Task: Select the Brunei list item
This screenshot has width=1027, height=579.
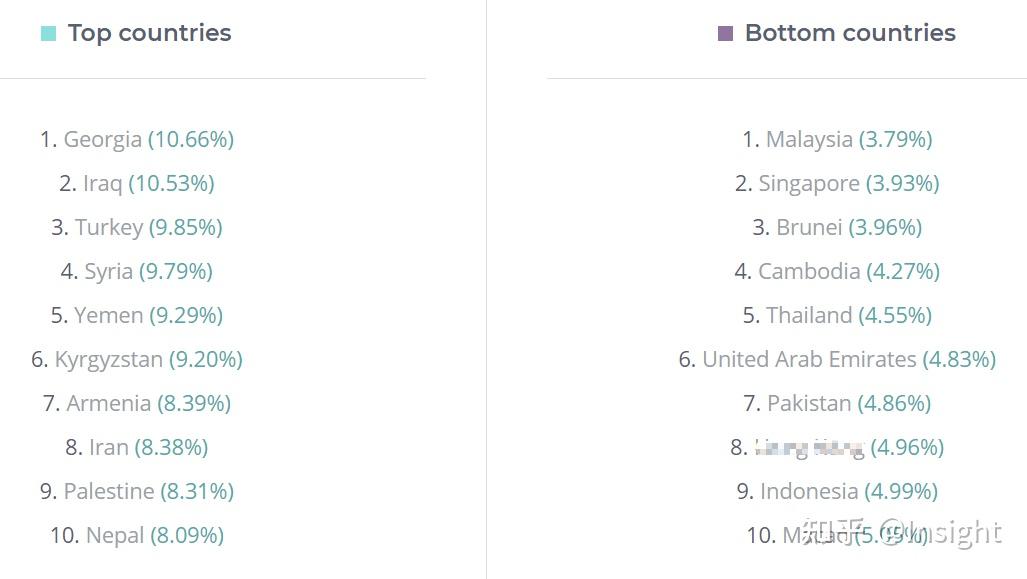Action: (x=837, y=227)
